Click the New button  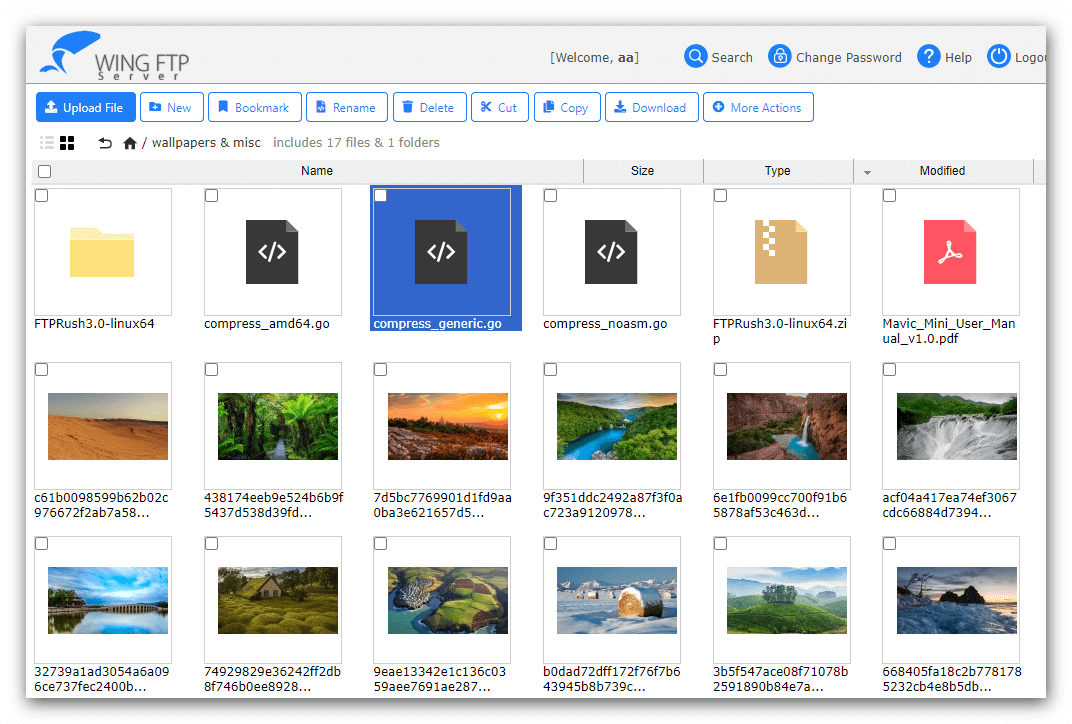click(x=172, y=107)
